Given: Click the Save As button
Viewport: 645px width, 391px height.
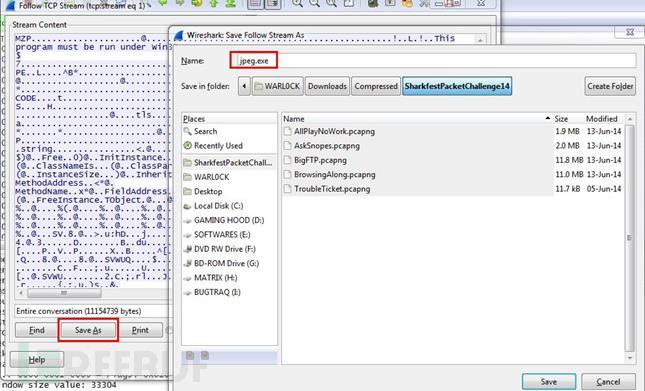Looking at the screenshot, I should tap(88, 330).
